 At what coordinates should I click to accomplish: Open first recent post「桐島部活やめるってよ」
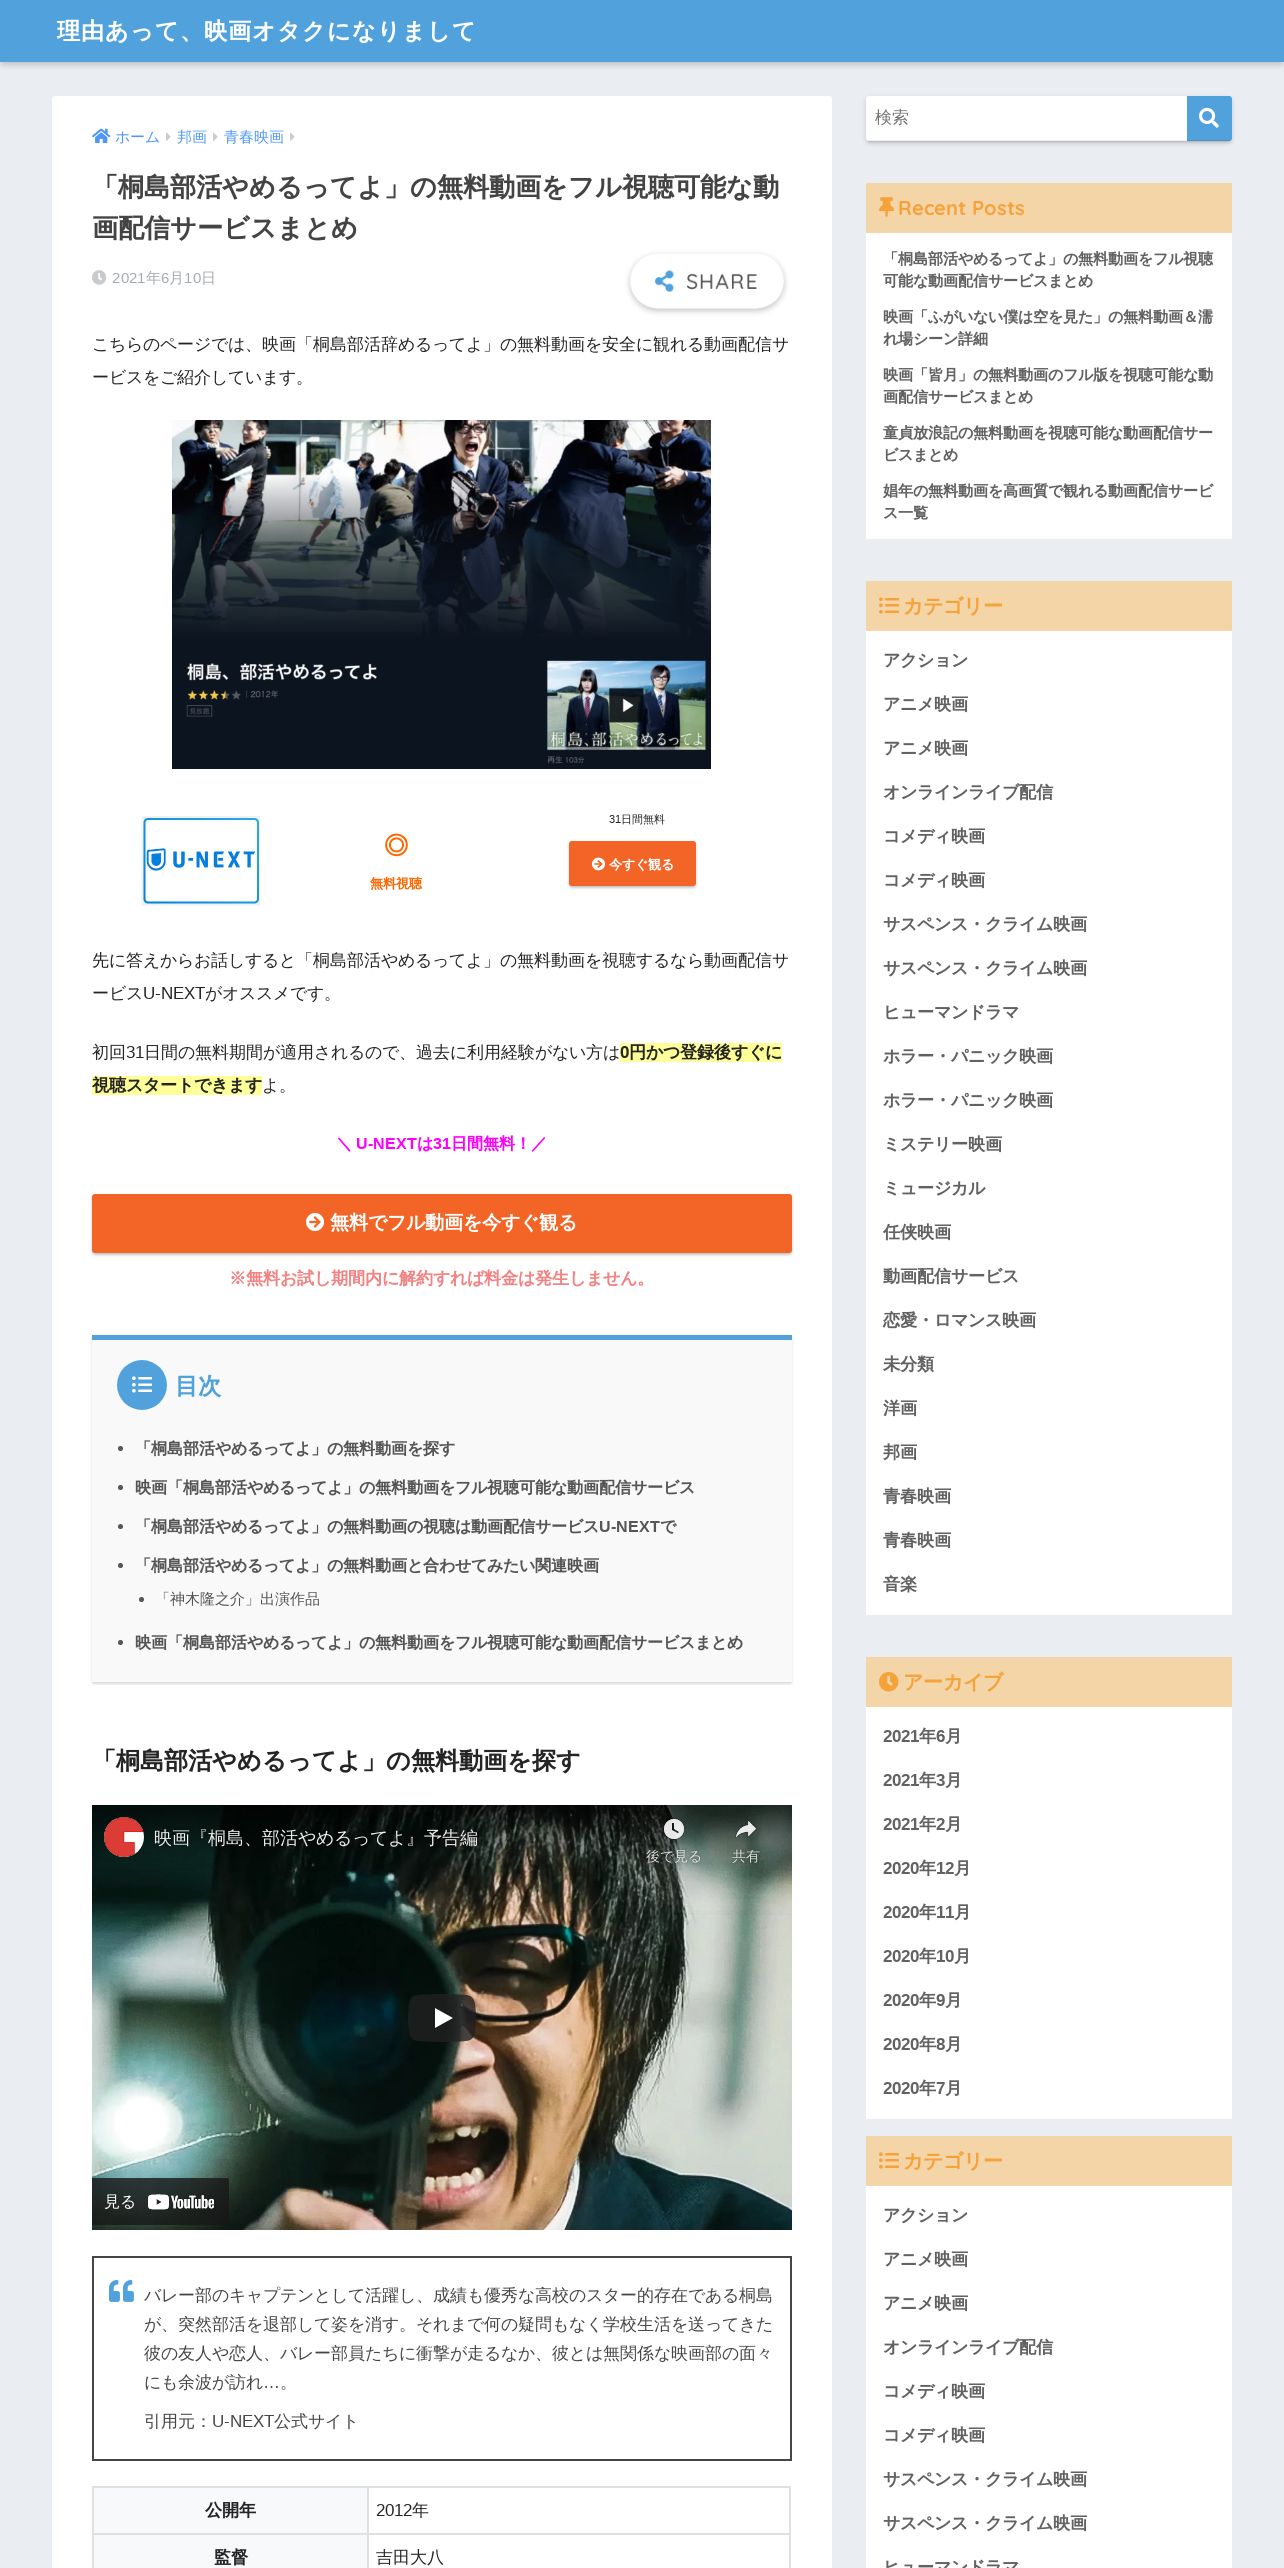coord(1048,270)
